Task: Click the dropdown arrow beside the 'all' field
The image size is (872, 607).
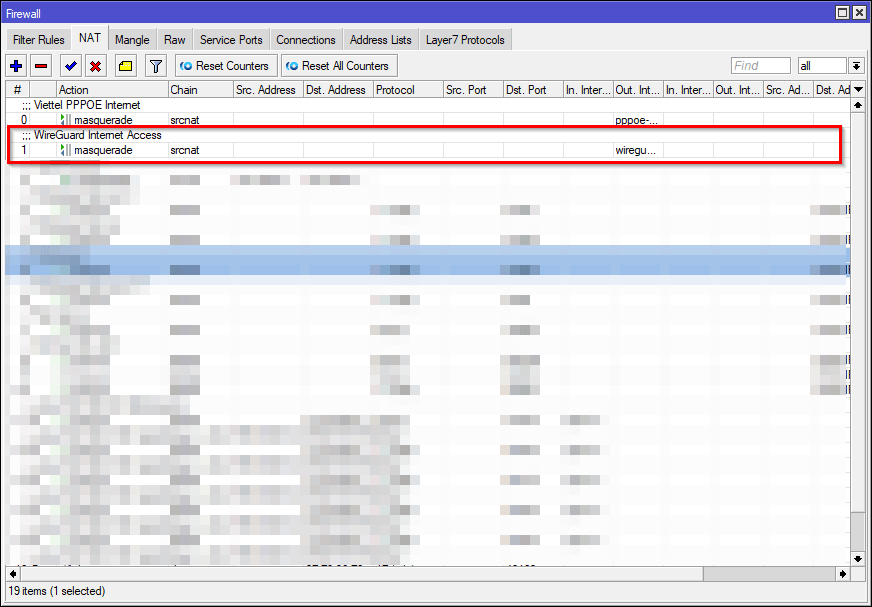Action: (x=856, y=66)
